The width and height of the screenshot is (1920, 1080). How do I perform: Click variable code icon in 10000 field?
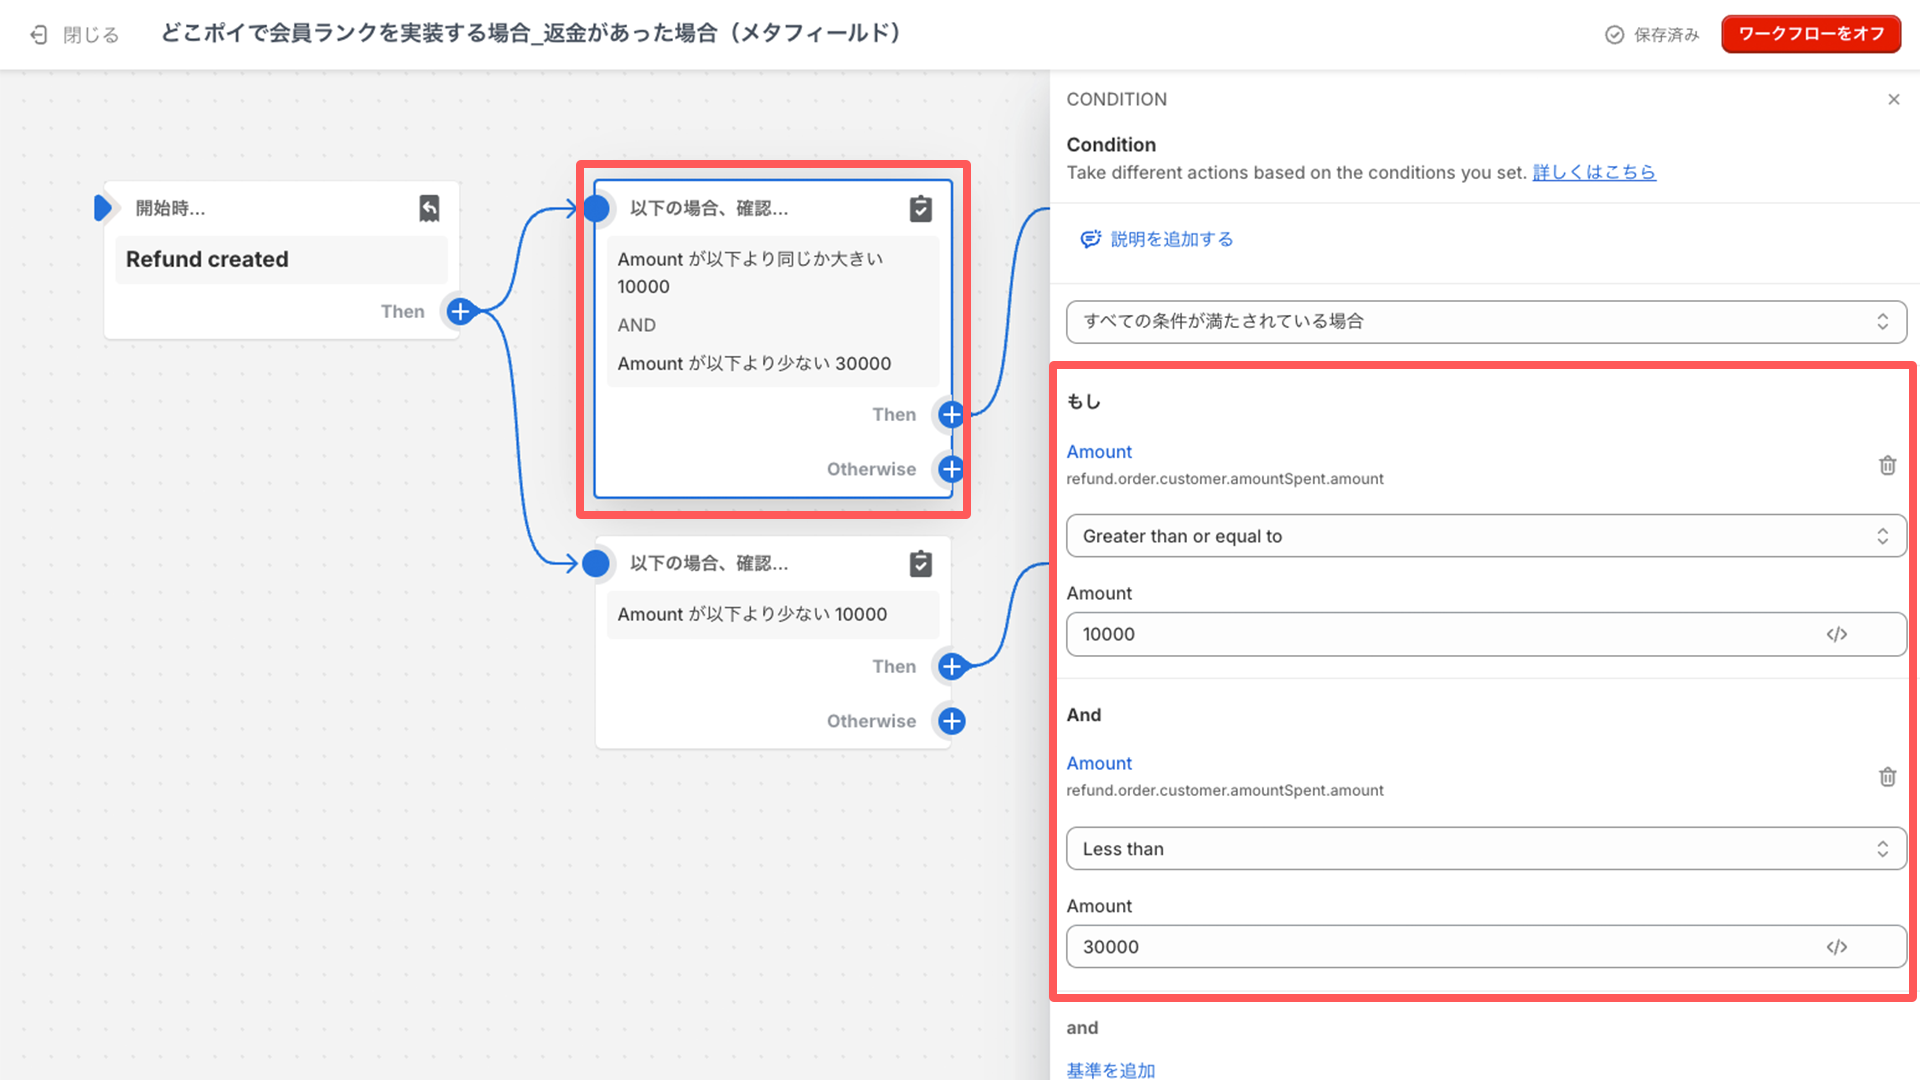click(x=1837, y=634)
